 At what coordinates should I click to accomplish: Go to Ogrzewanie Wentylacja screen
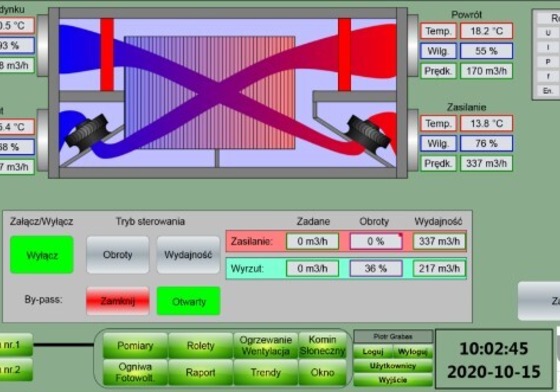click(265, 346)
